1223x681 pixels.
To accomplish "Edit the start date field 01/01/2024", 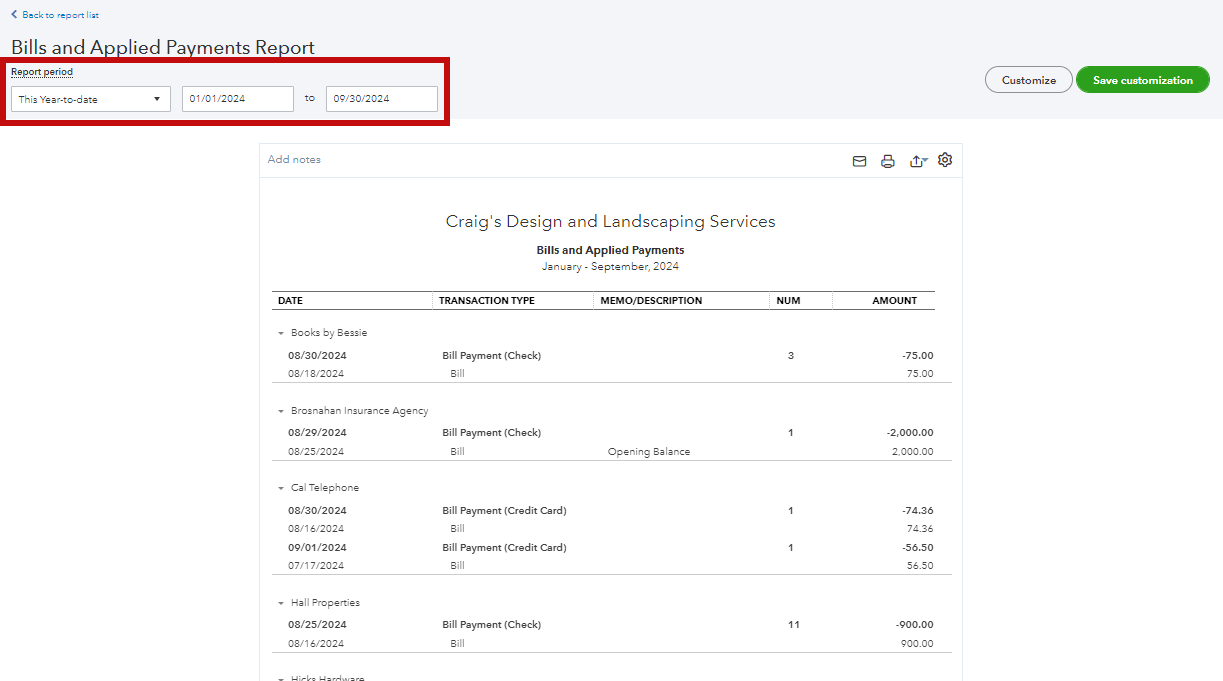I will (x=238, y=99).
